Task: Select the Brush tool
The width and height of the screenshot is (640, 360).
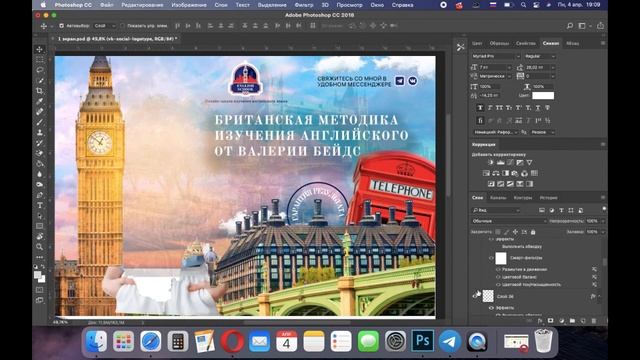Action: click(40, 122)
